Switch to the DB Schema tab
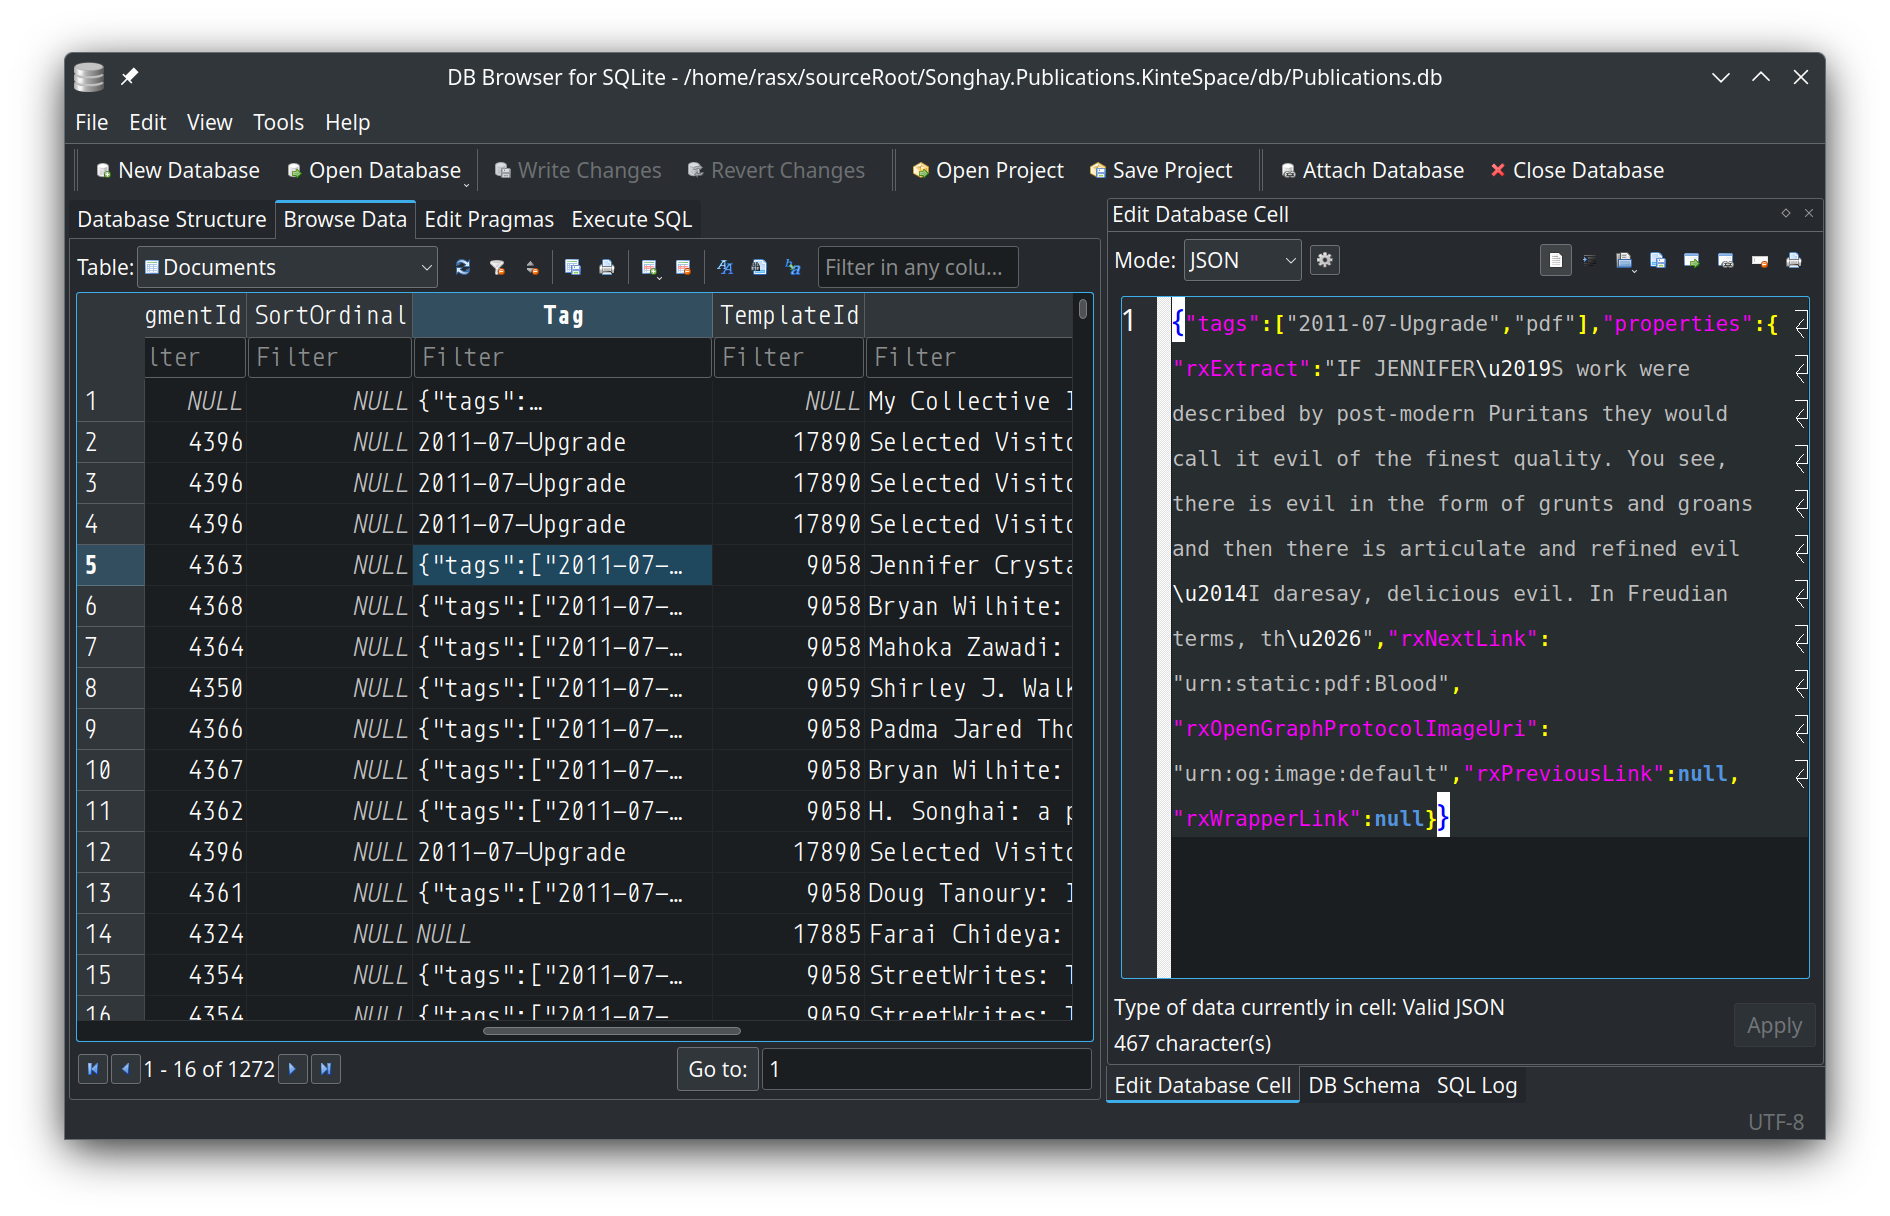The height and width of the screenshot is (1216, 1890). (x=1364, y=1085)
